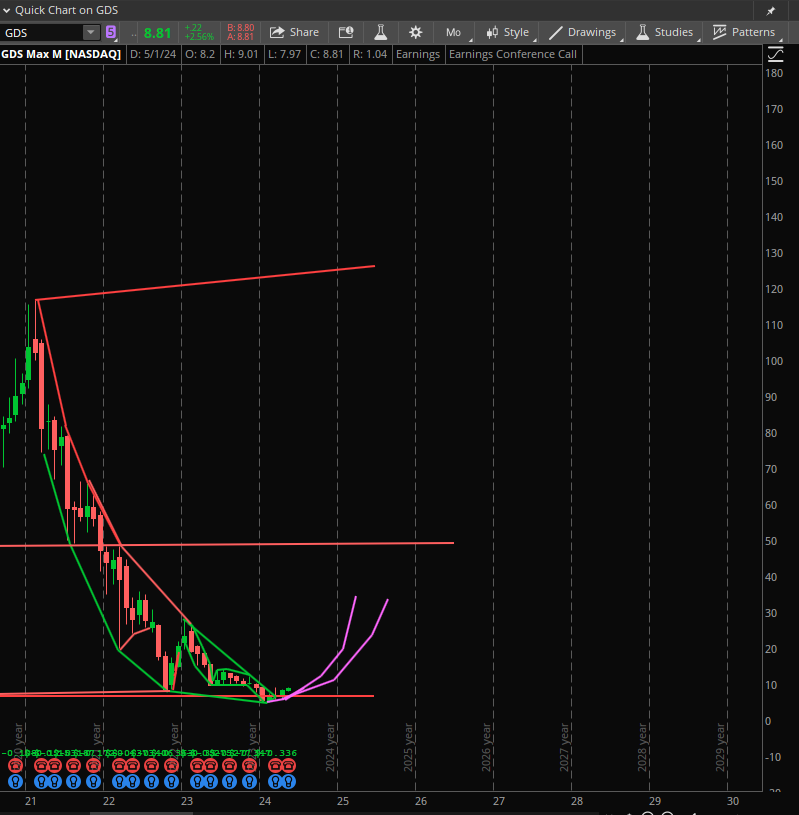Image resolution: width=799 pixels, height=815 pixels.
Task: Click the red phone icon just left of the 23 year line
Action: coord(172,766)
